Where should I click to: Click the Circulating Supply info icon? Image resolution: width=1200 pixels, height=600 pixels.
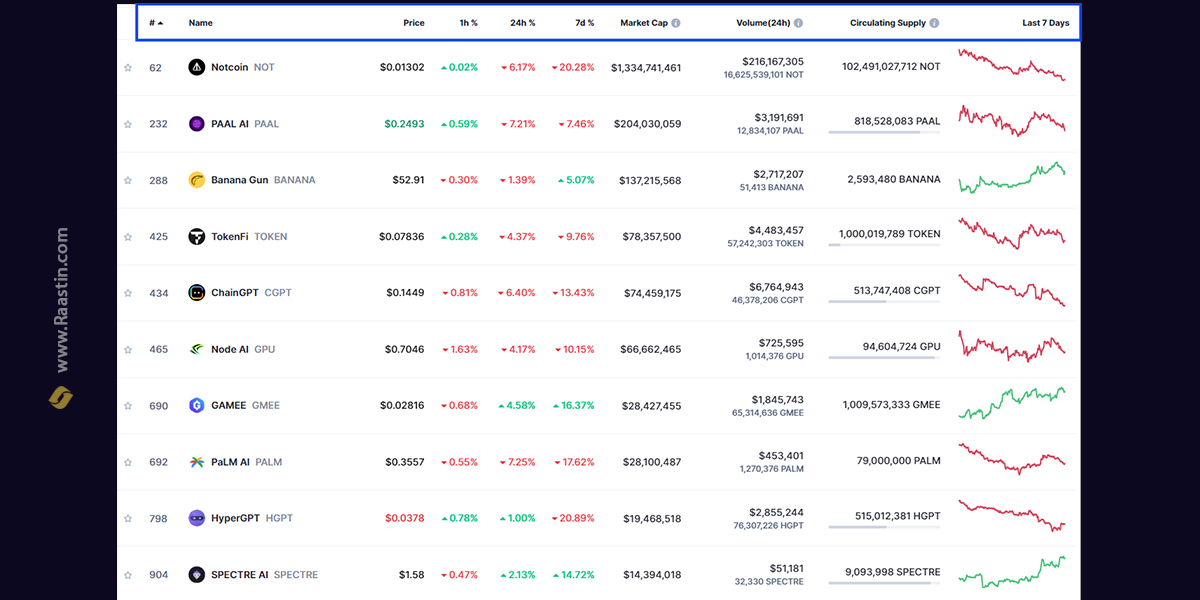934,23
